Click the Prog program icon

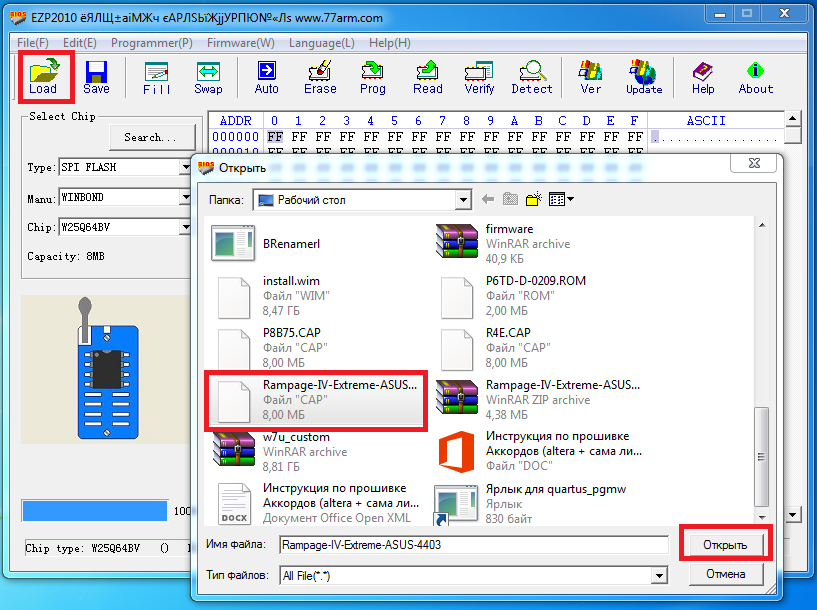point(373,77)
